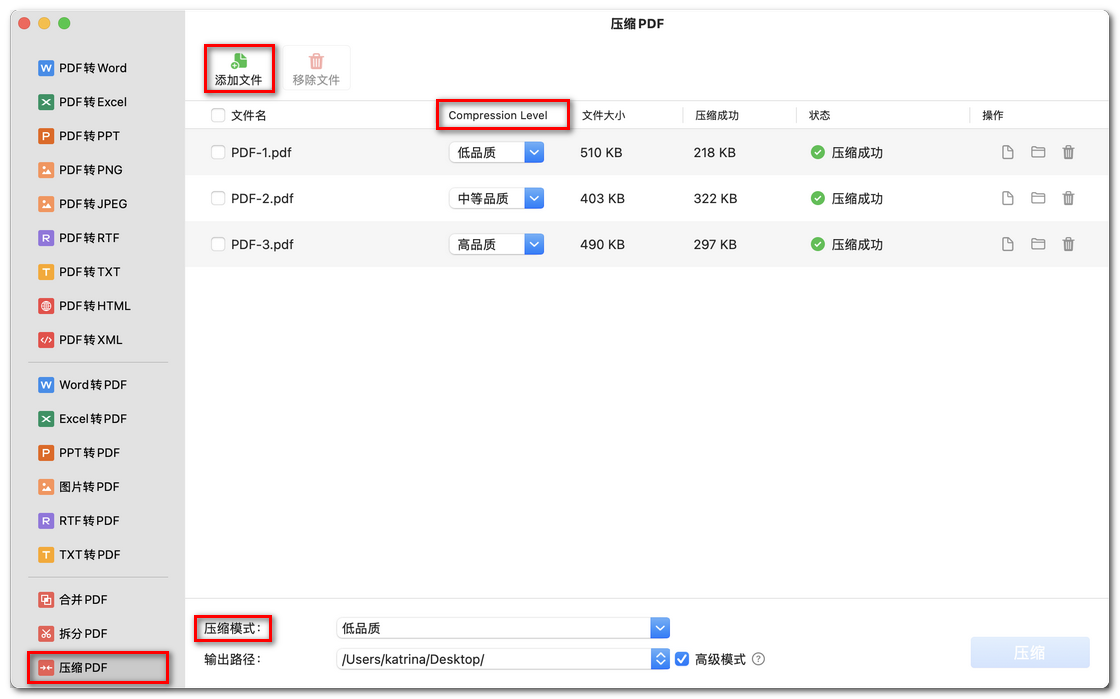Reveal PDF-2.pdf in folder via folder icon
The image size is (1120, 699).
(1037, 198)
